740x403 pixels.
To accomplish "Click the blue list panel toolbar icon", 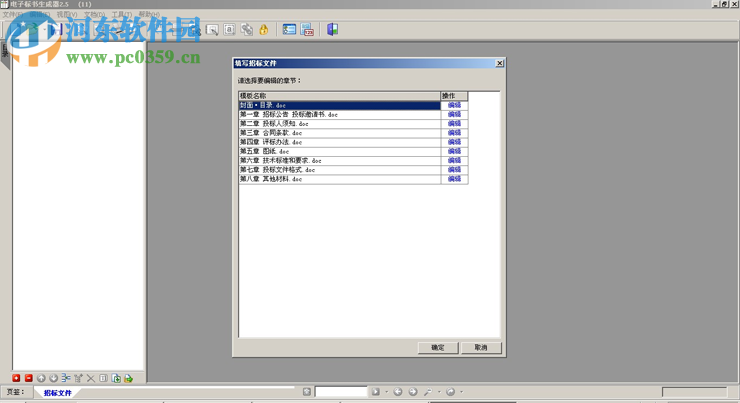I will coord(289,30).
